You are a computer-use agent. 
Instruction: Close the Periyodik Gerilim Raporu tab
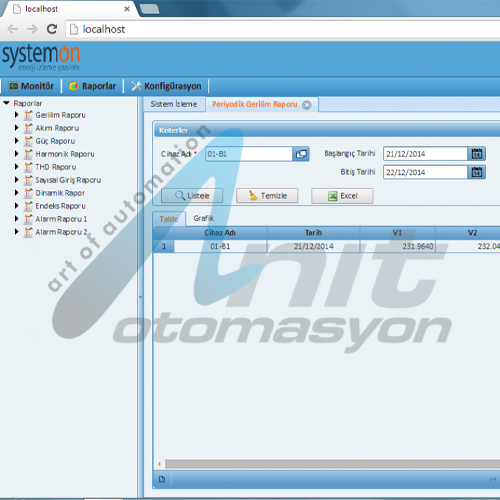tap(307, 105)
